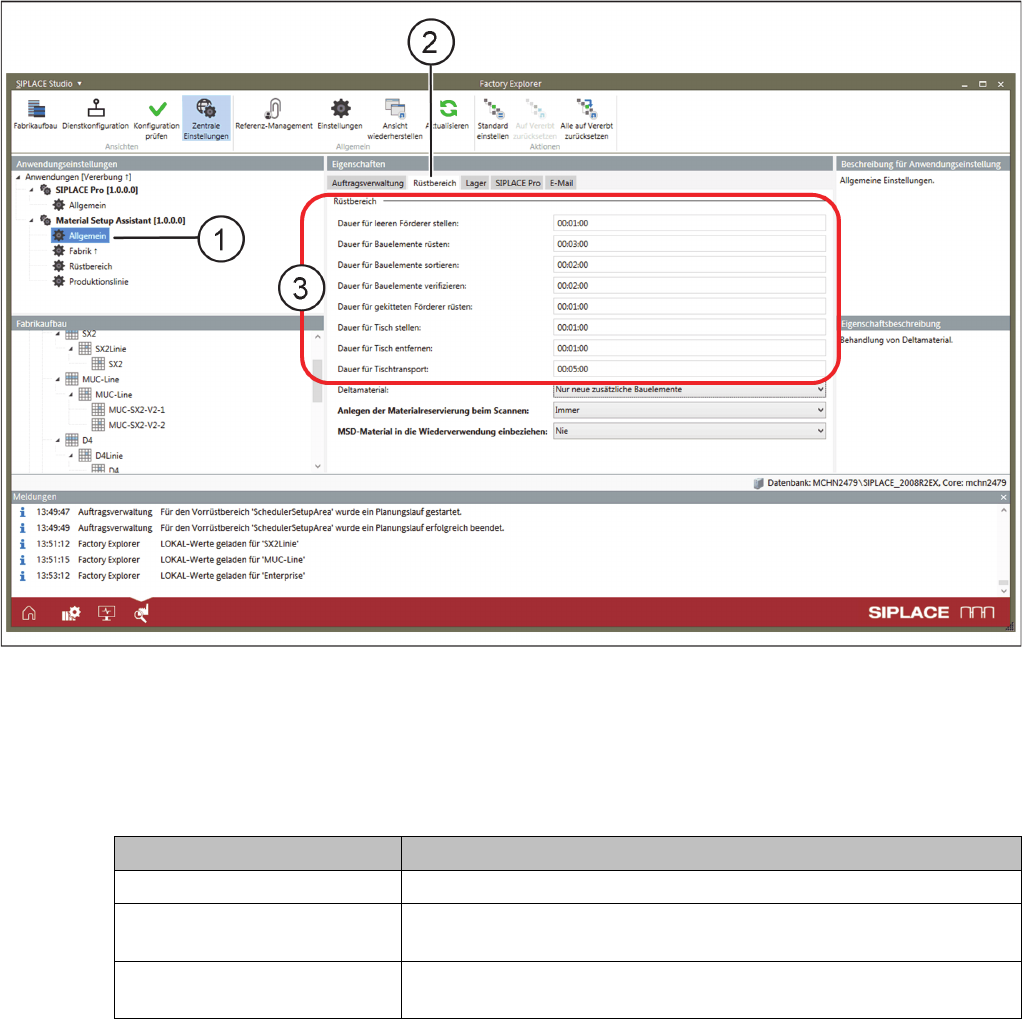Collapse SIPLACE Pro [1.0.0.0] node
The image size is (1022, 1019).
[x=31, y=190]
